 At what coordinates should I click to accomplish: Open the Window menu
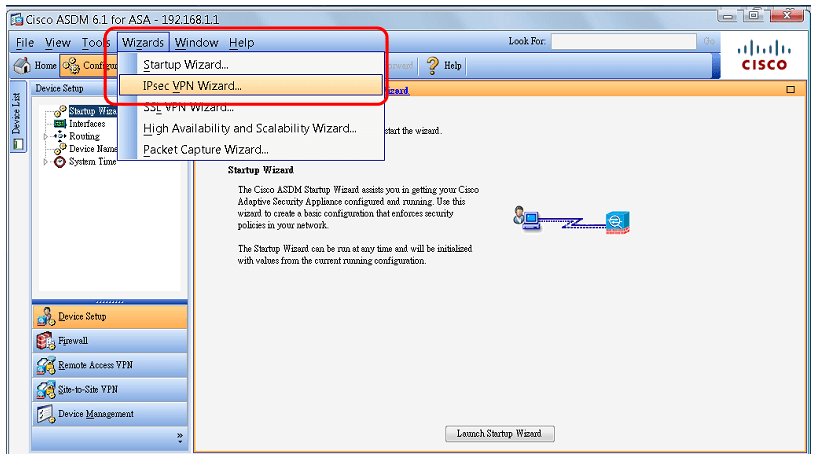[x=197, y=43]
